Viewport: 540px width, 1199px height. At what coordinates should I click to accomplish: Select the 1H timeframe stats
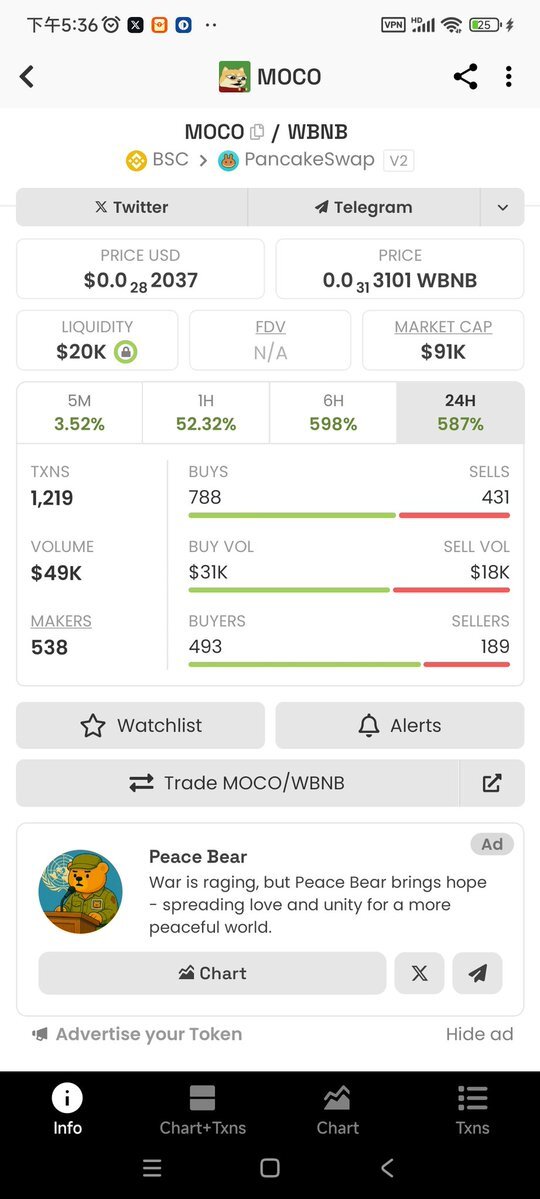(206, 413)
